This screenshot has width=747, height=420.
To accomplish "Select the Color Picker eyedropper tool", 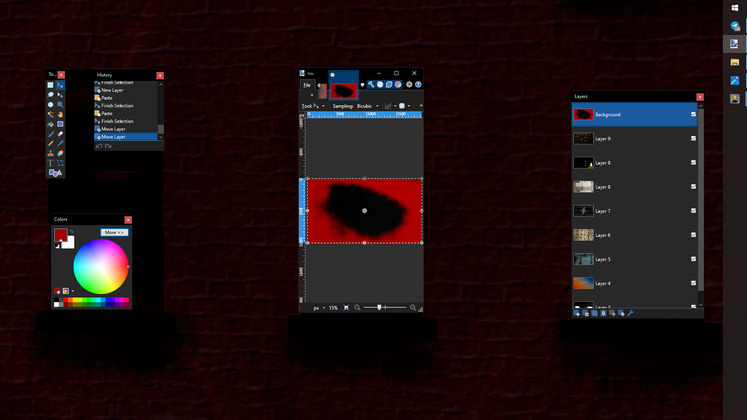I will (60, 144).
